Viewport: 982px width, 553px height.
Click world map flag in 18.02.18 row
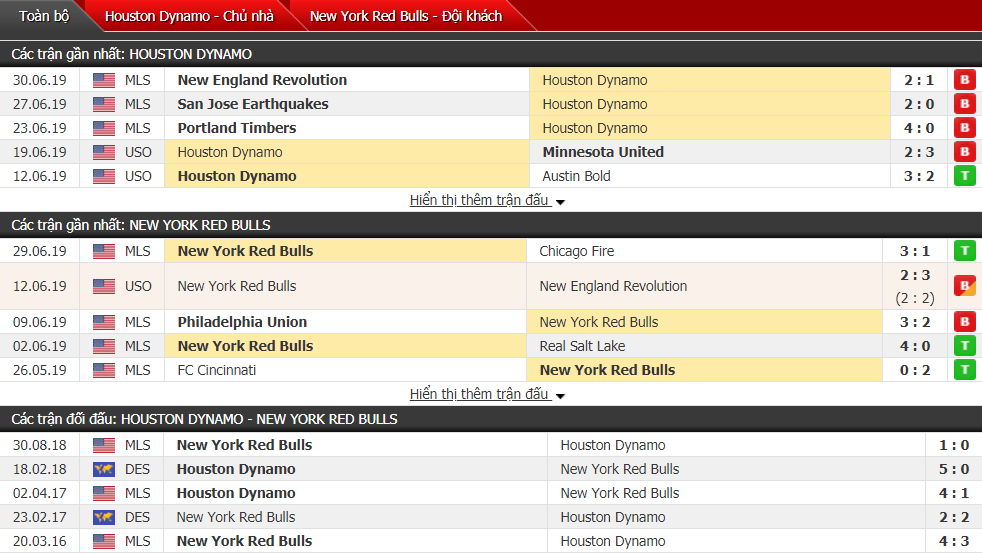coord(104,469)
